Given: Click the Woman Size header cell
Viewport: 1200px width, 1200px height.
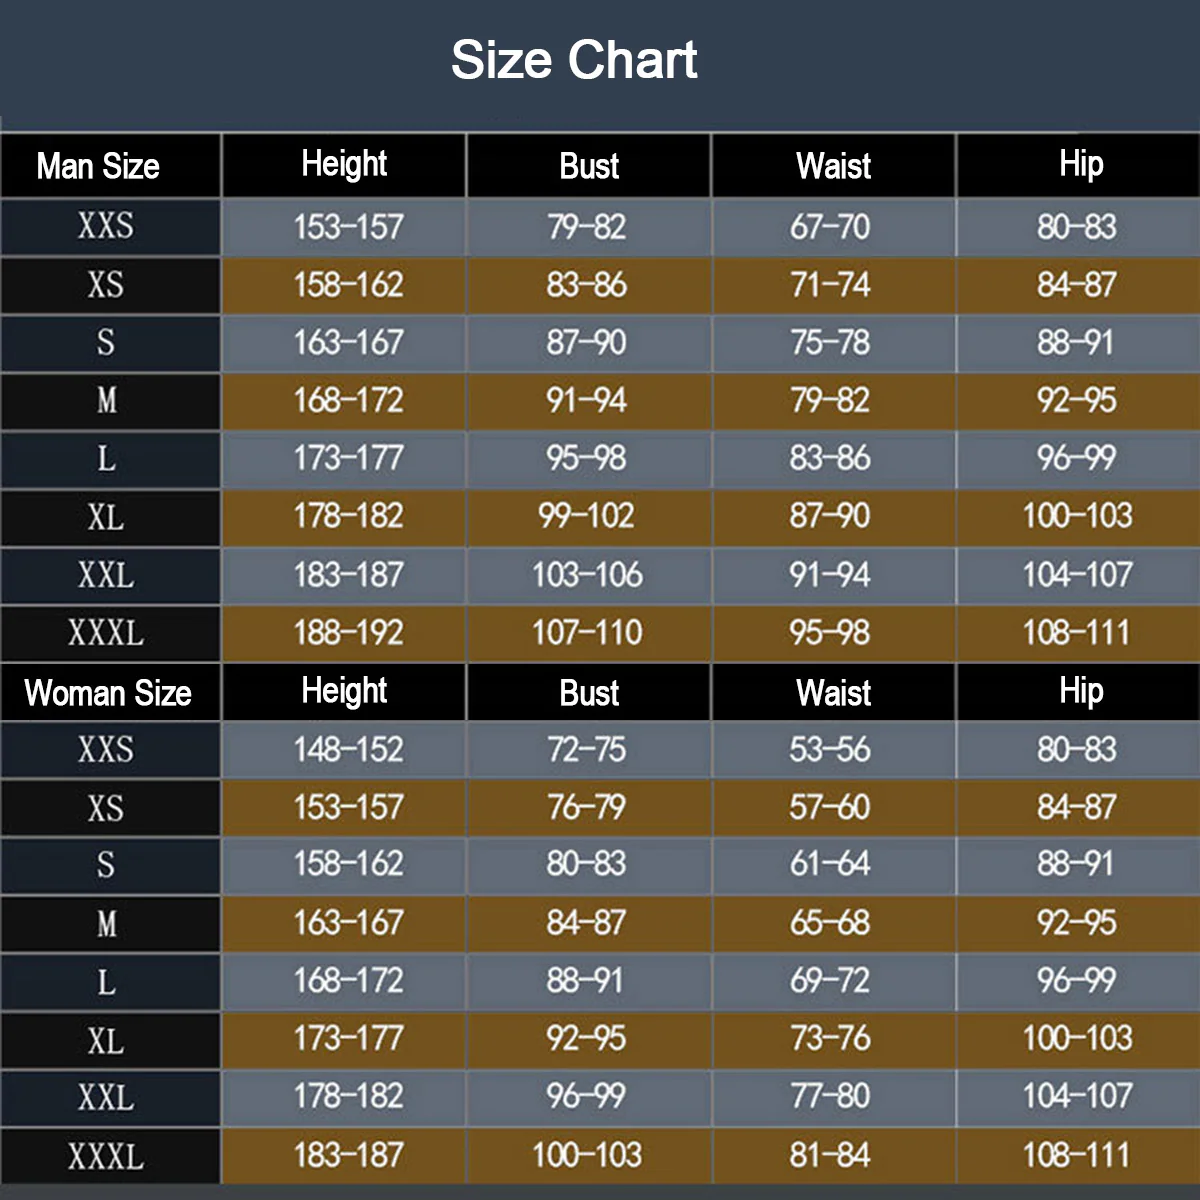Looking at the screenshot, I should pyautogui.click(x=108, y=693).
